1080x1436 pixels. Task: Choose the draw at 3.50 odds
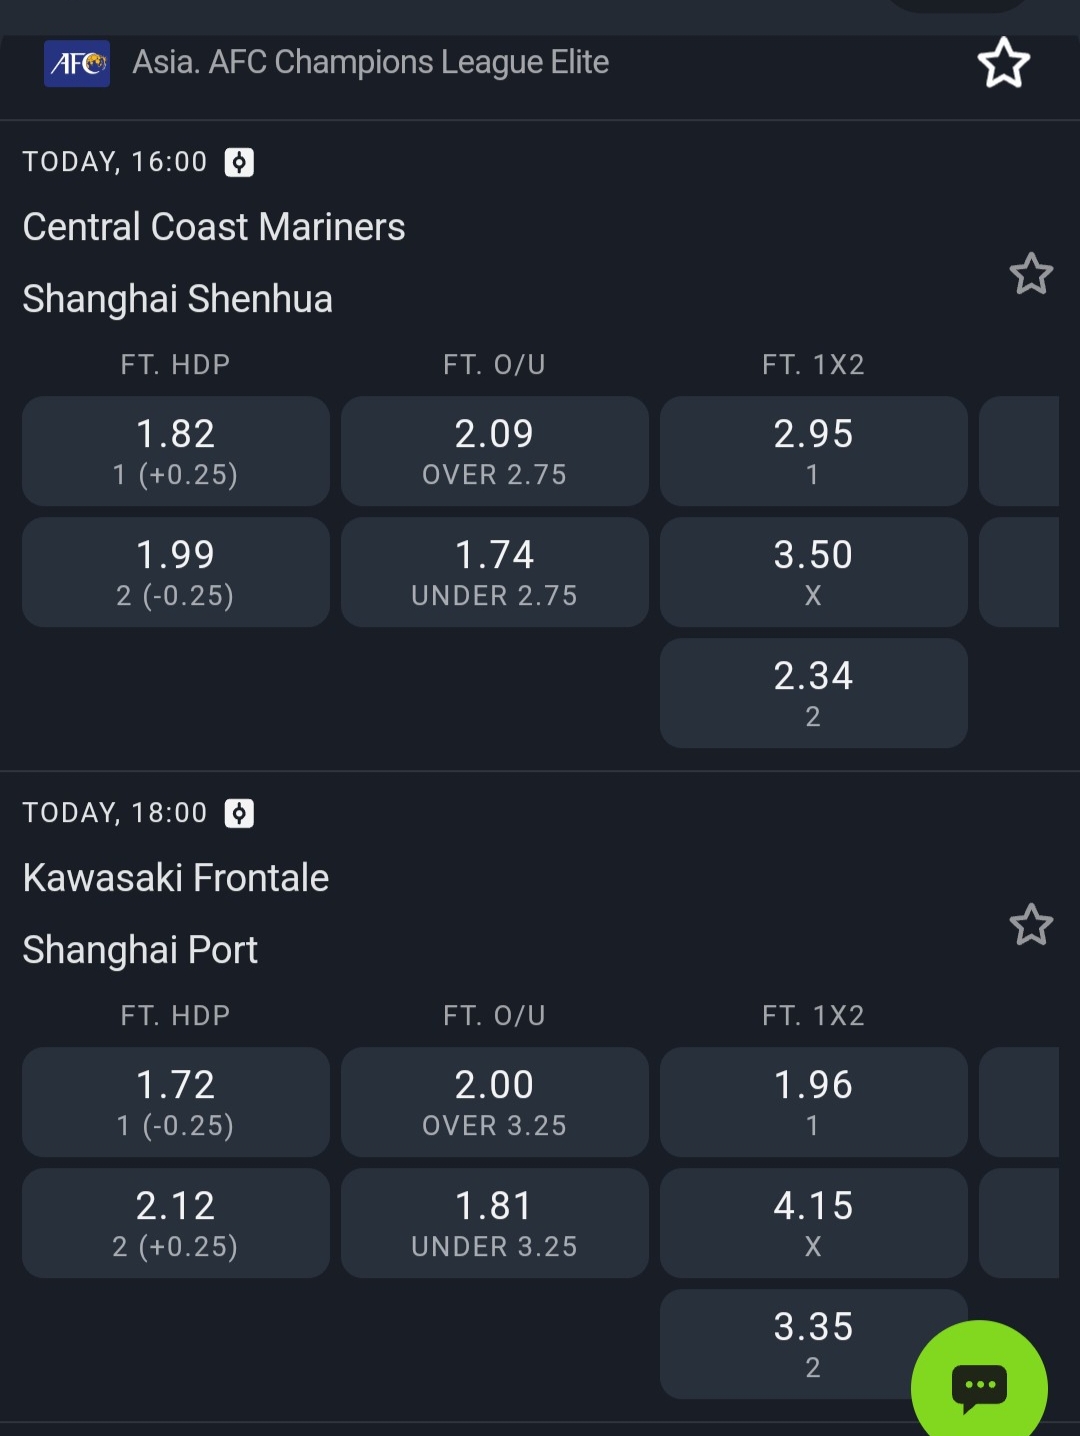click(813, 572)
